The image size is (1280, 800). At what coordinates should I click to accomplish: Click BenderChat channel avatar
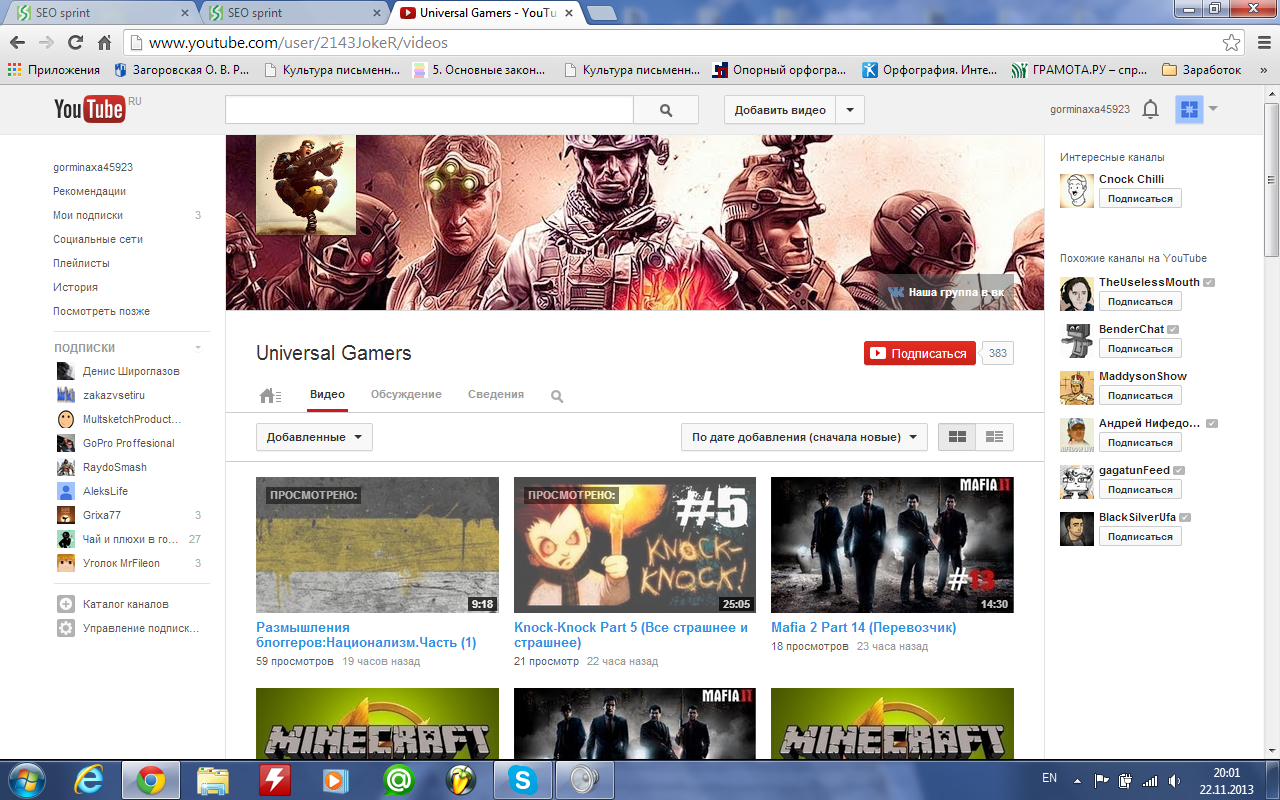coord(1077,340)
